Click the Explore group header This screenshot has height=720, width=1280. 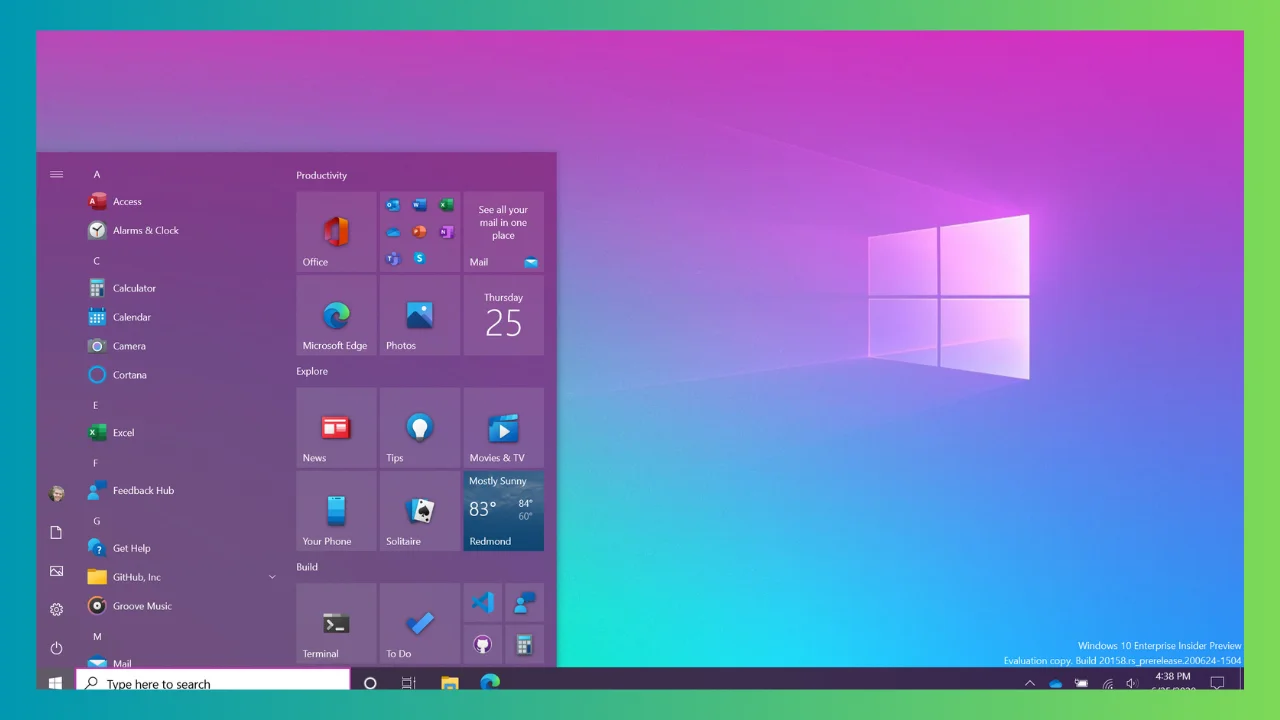[312, 371]
